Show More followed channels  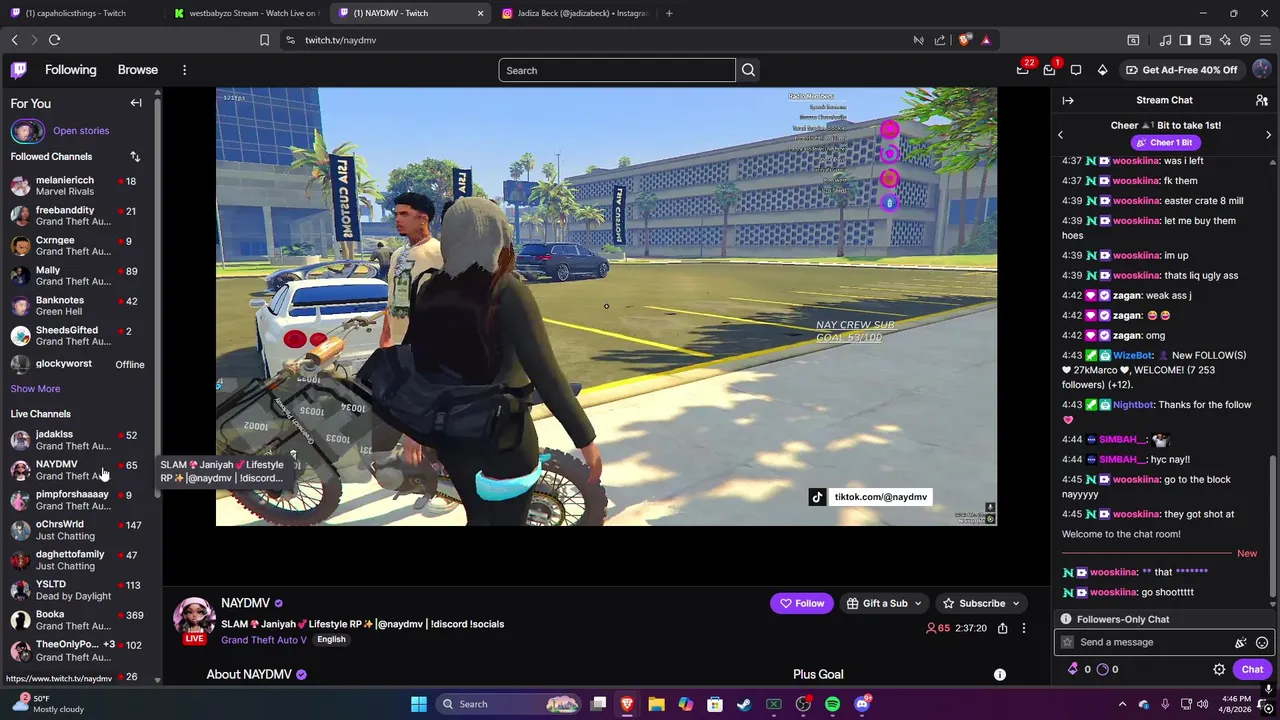tap(35, 389)
